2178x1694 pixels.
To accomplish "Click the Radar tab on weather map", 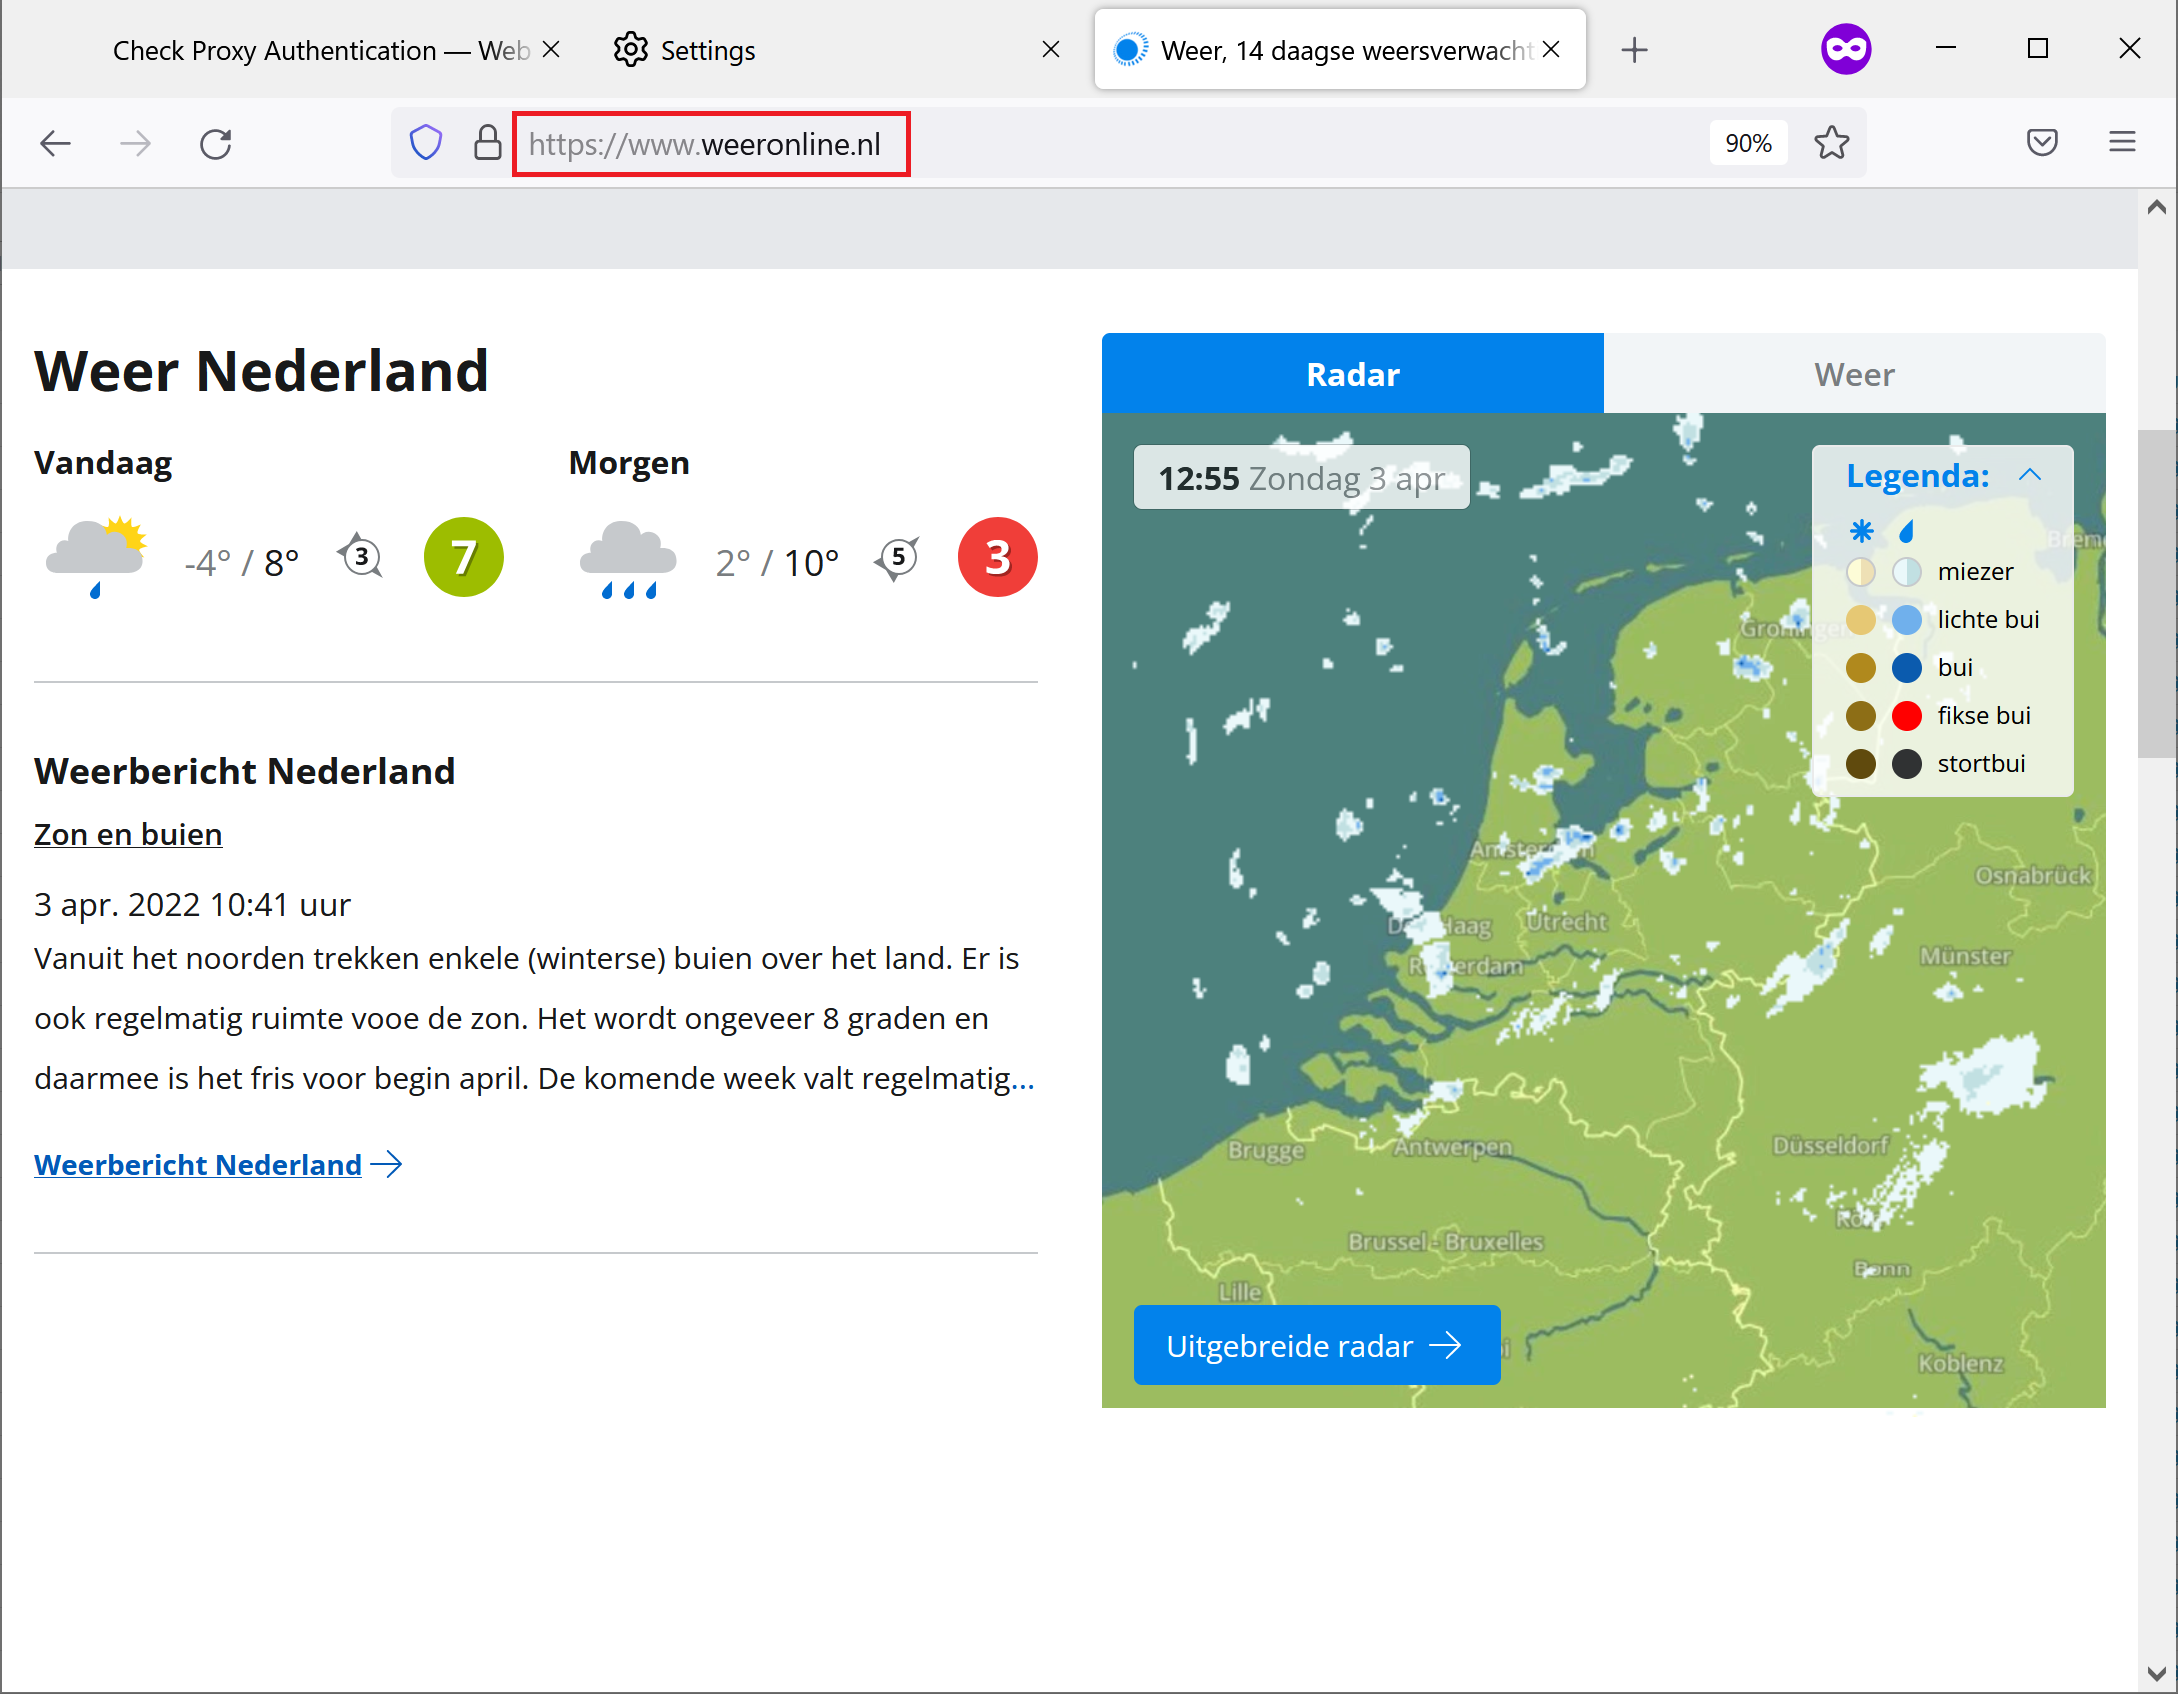I will click(x=1352, y=373).
